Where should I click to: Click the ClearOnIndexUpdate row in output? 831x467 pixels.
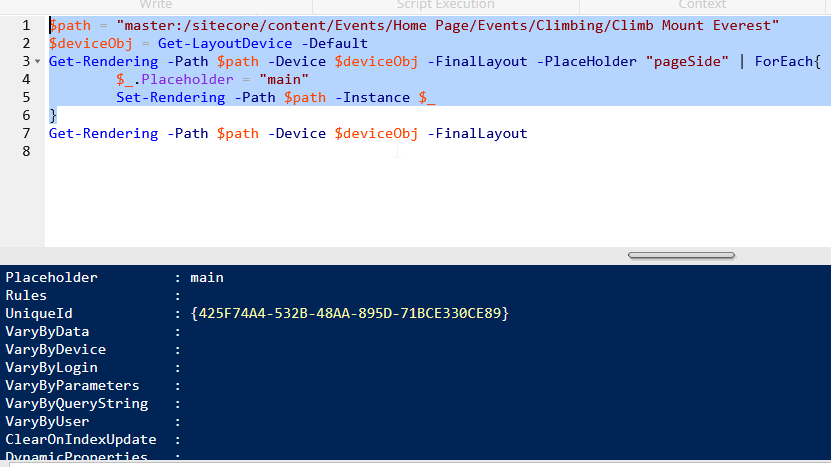point(93,439)
